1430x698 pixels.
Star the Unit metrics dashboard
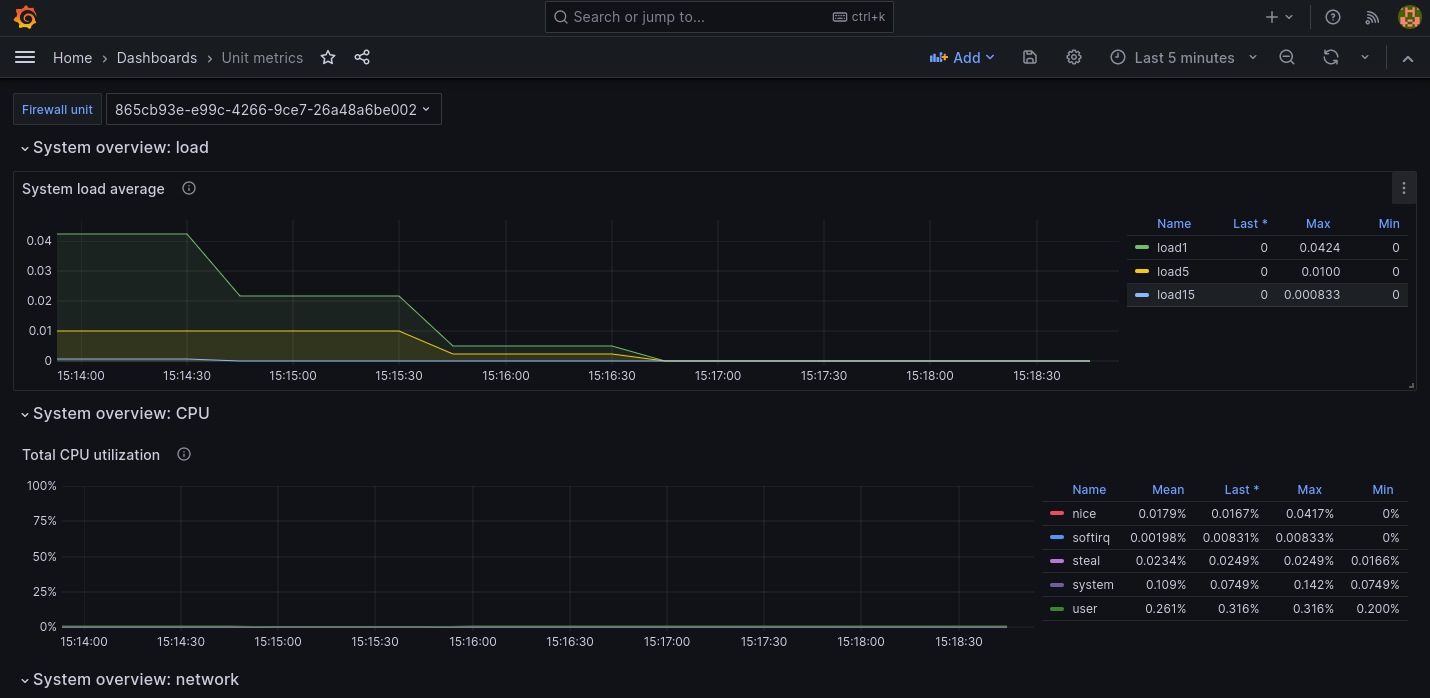[x=327, y=58]
